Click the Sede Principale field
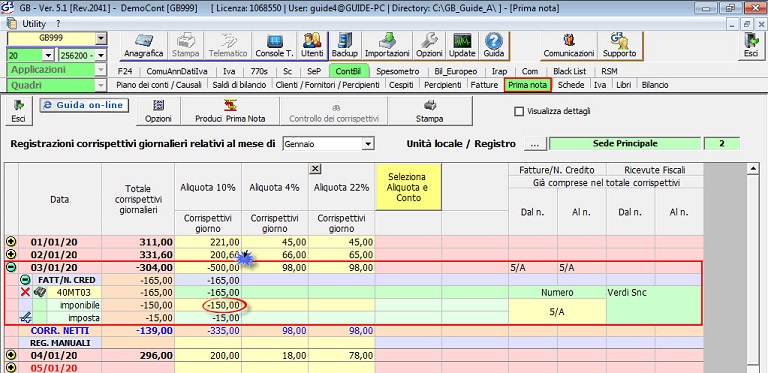 [625, 144]
